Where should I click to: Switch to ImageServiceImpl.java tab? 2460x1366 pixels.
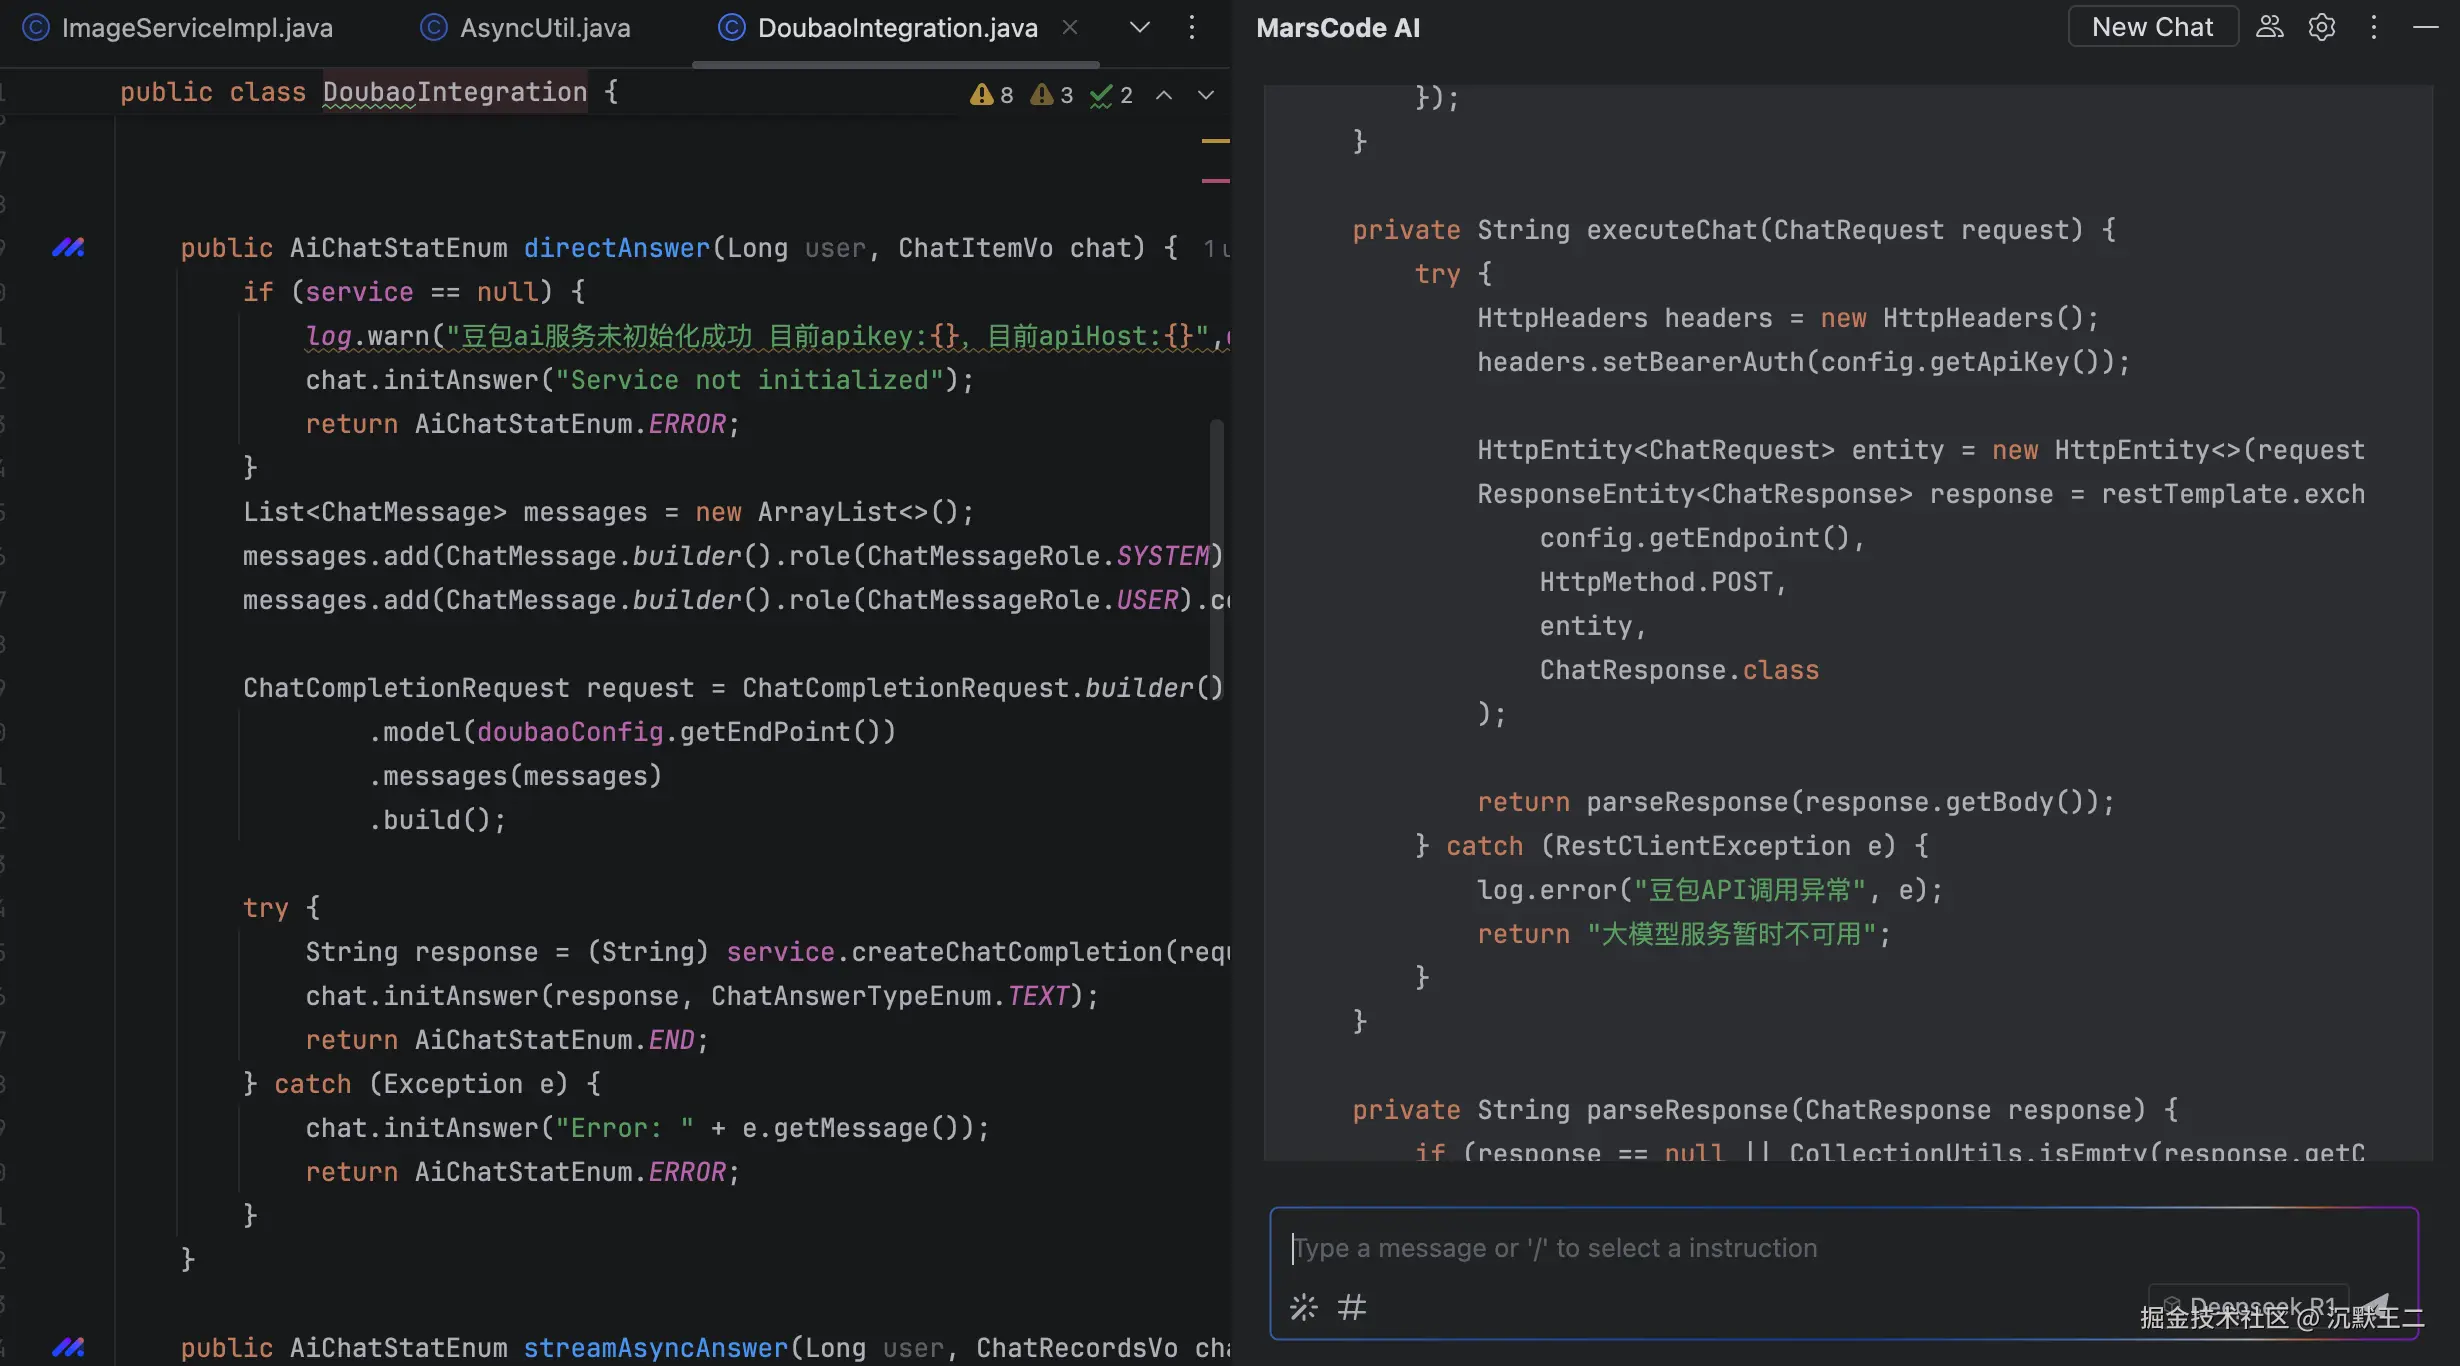pos(196,28)
